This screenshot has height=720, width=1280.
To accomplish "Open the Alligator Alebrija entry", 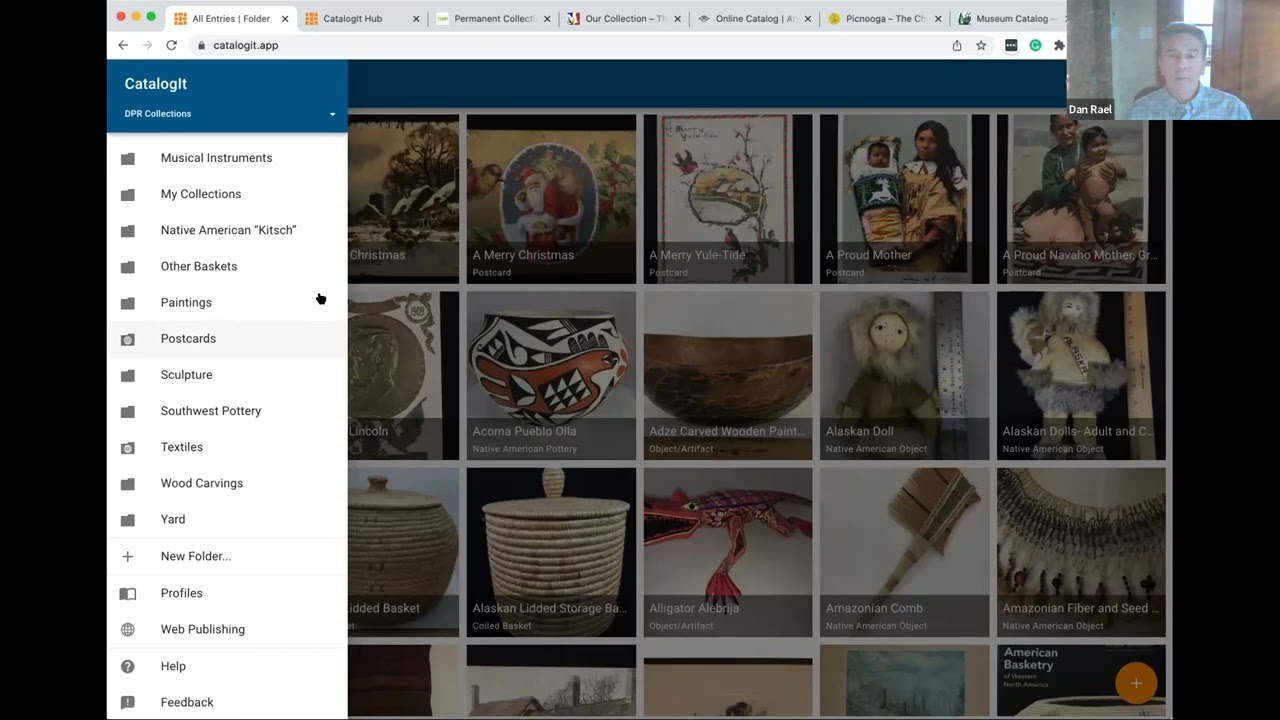I will point(728,553).
